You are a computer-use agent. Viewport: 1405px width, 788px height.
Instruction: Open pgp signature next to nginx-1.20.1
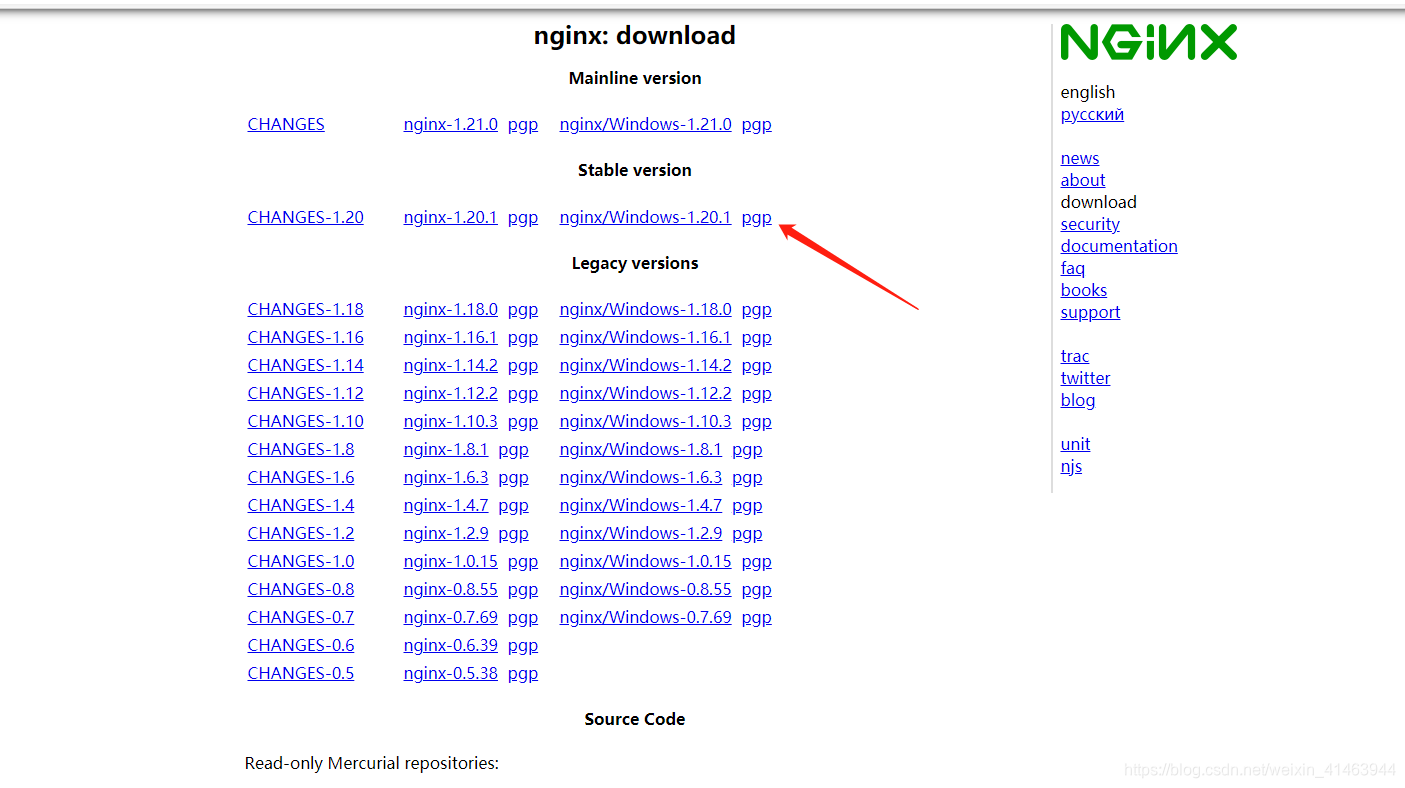[x=522, y=217]
